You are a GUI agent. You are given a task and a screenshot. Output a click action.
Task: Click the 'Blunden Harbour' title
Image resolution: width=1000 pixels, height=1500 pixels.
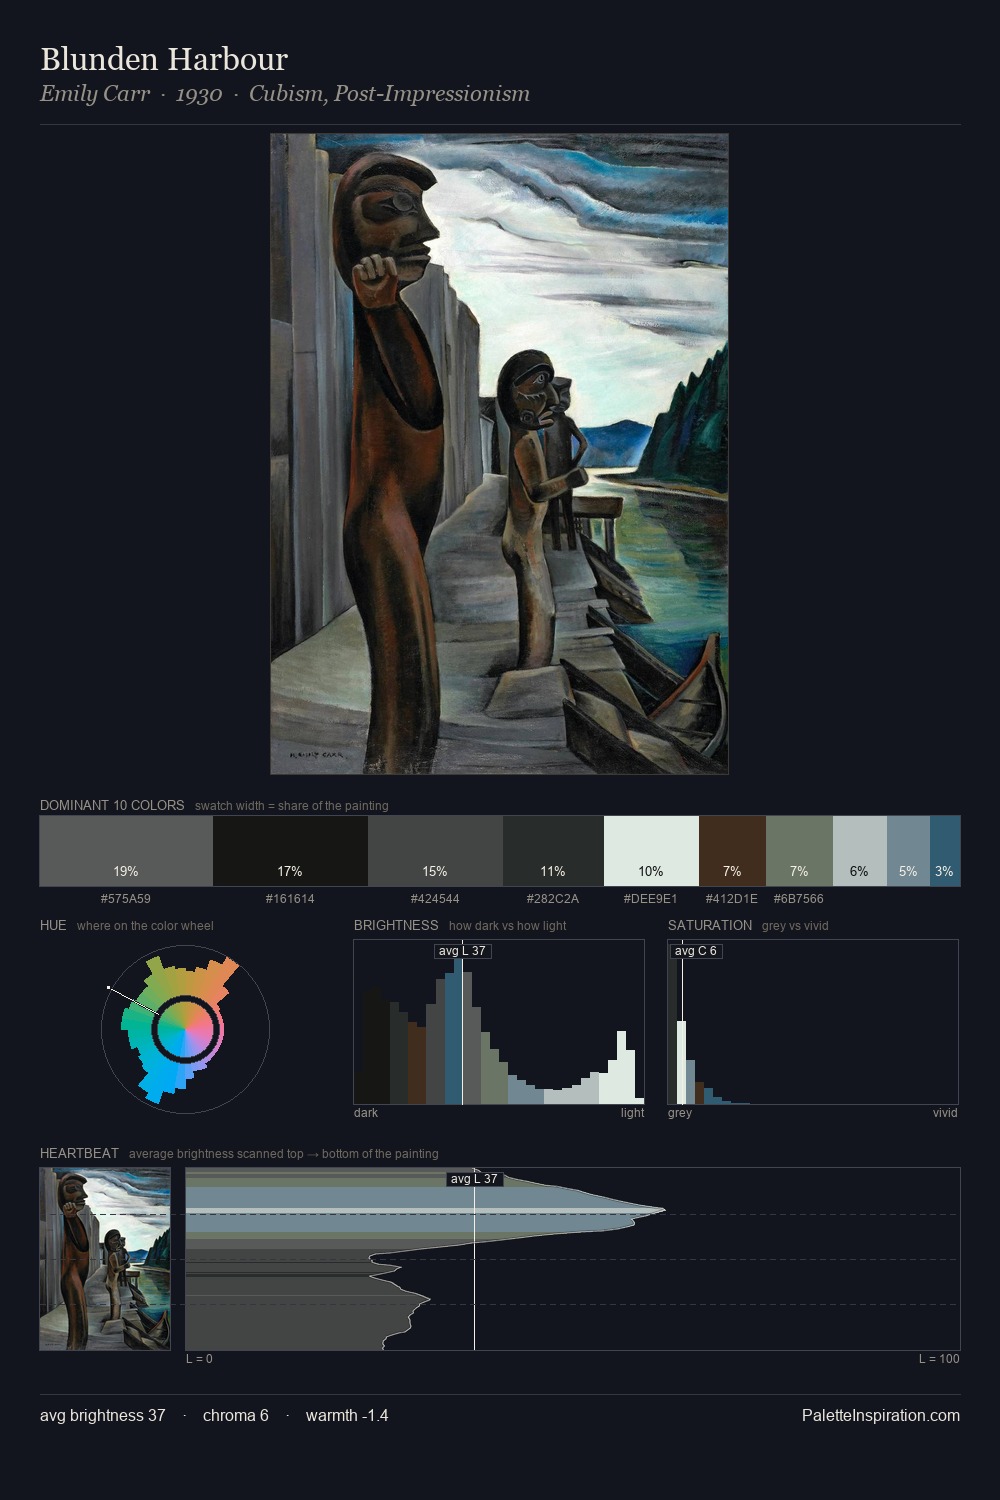click(x=164, y=59)
